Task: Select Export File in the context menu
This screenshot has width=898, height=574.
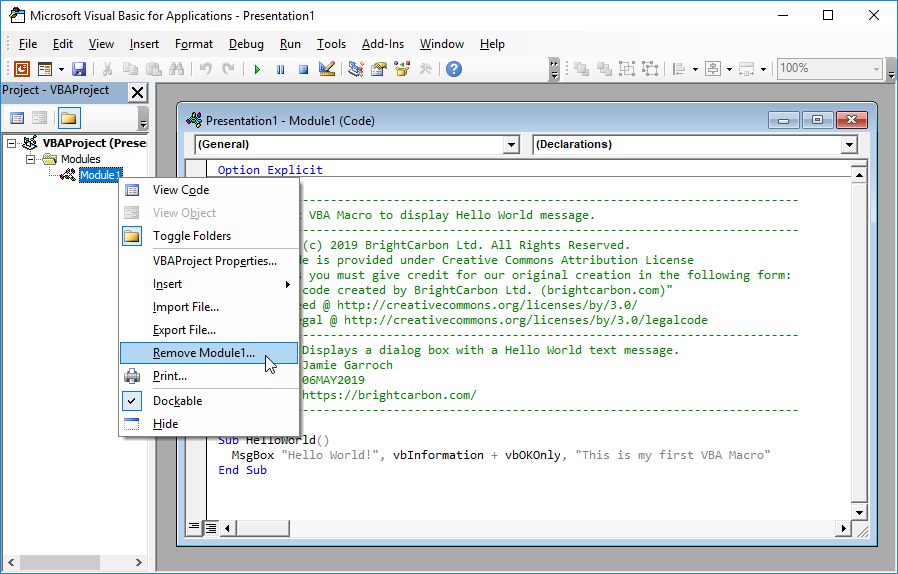Action: click(184, 330)
